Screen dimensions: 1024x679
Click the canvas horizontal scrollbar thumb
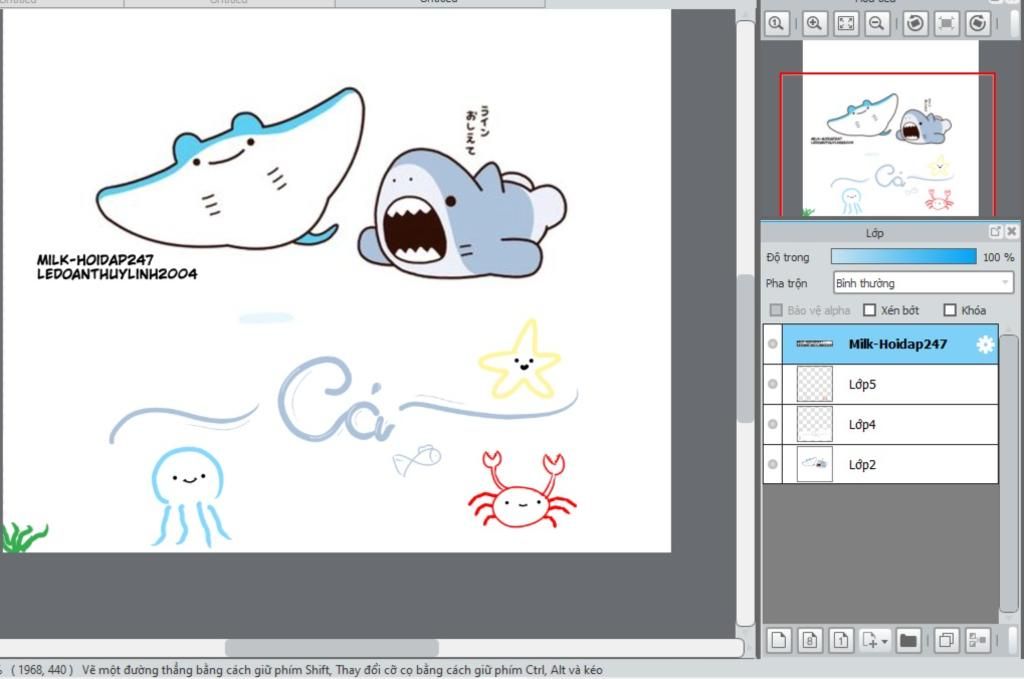(332, 648)
